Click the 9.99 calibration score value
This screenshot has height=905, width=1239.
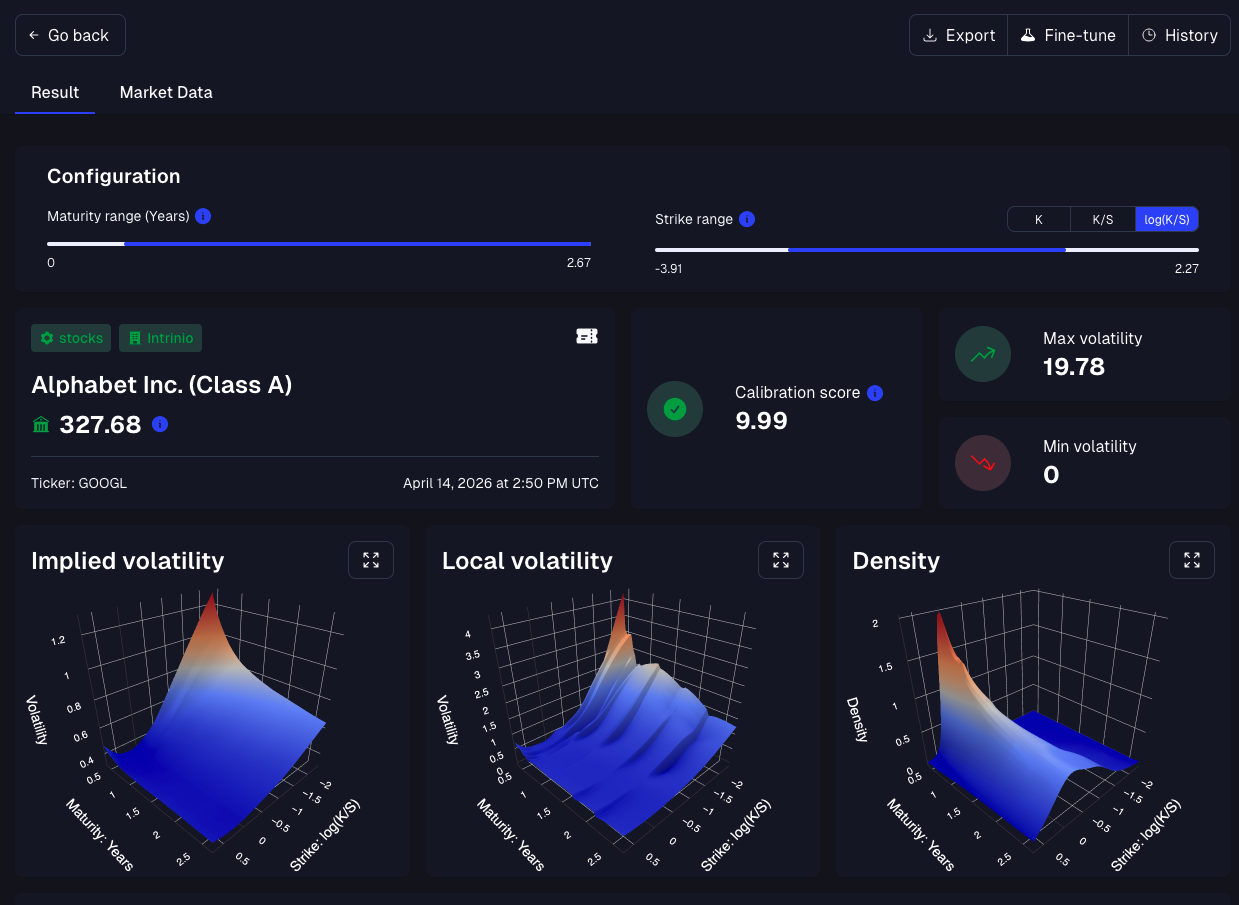click(761, 421)
